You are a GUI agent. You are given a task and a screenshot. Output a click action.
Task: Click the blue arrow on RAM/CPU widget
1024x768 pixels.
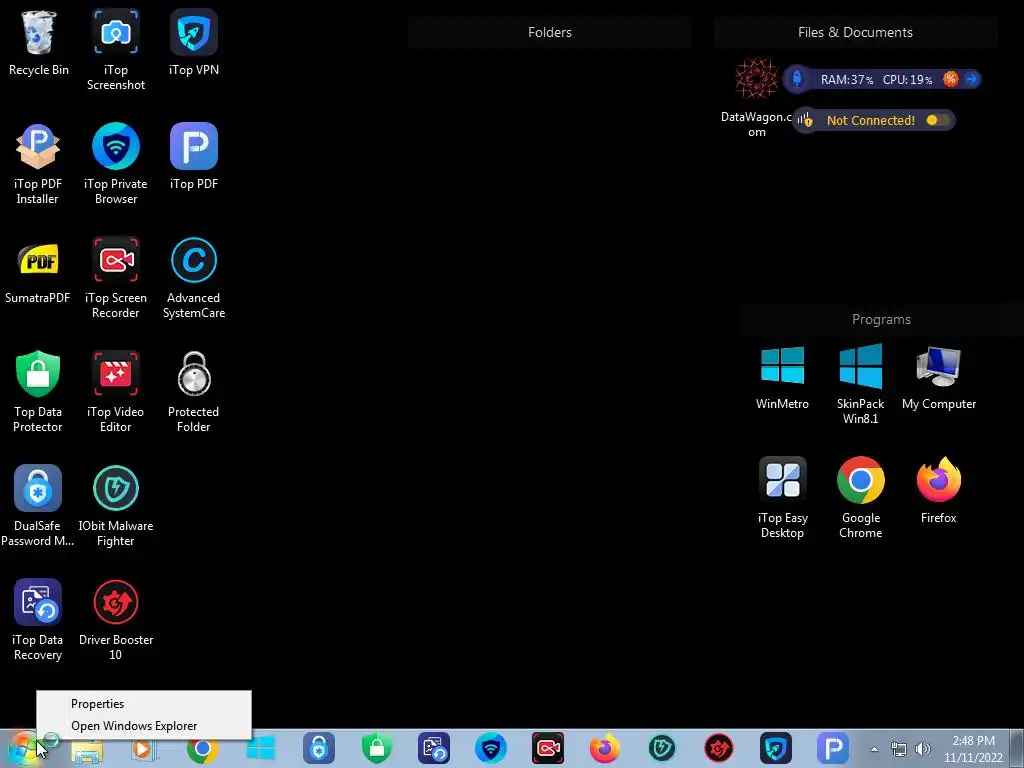point(972,79)
